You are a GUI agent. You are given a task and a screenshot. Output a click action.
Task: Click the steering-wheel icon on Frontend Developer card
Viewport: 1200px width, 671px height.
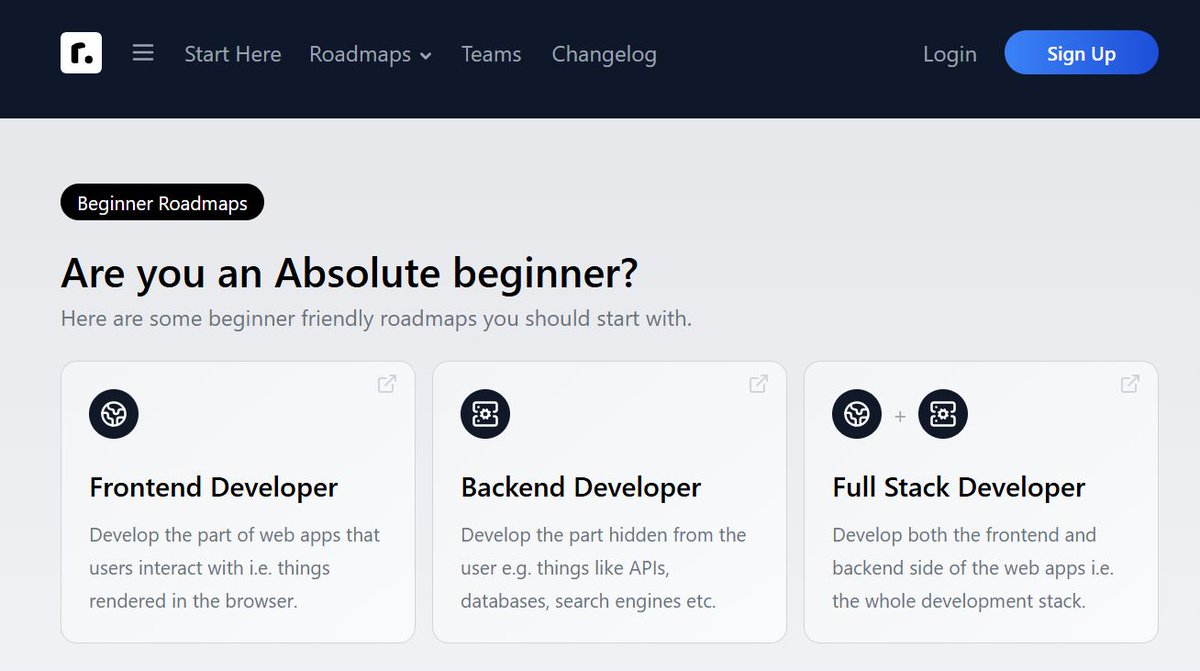[x=113, y=413]
